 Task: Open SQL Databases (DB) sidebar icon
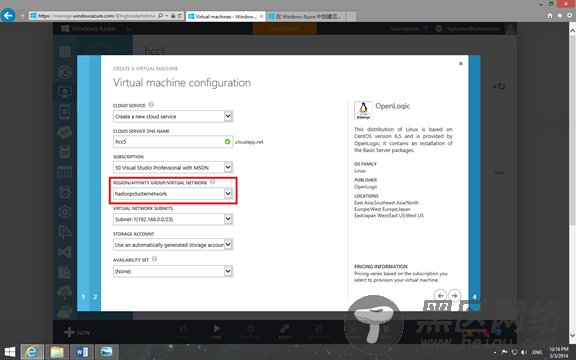pyautogui.click(x=65, y=152)
